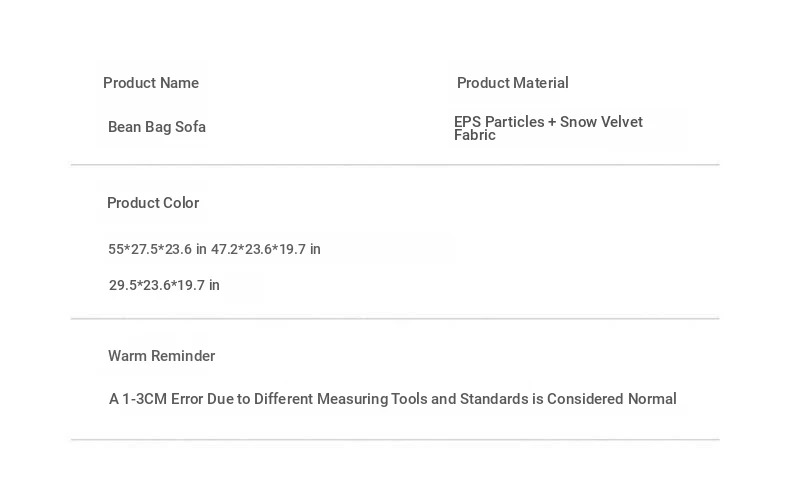Click the Product Color heading
Screen dimensions: 790x492
(153, 203)
